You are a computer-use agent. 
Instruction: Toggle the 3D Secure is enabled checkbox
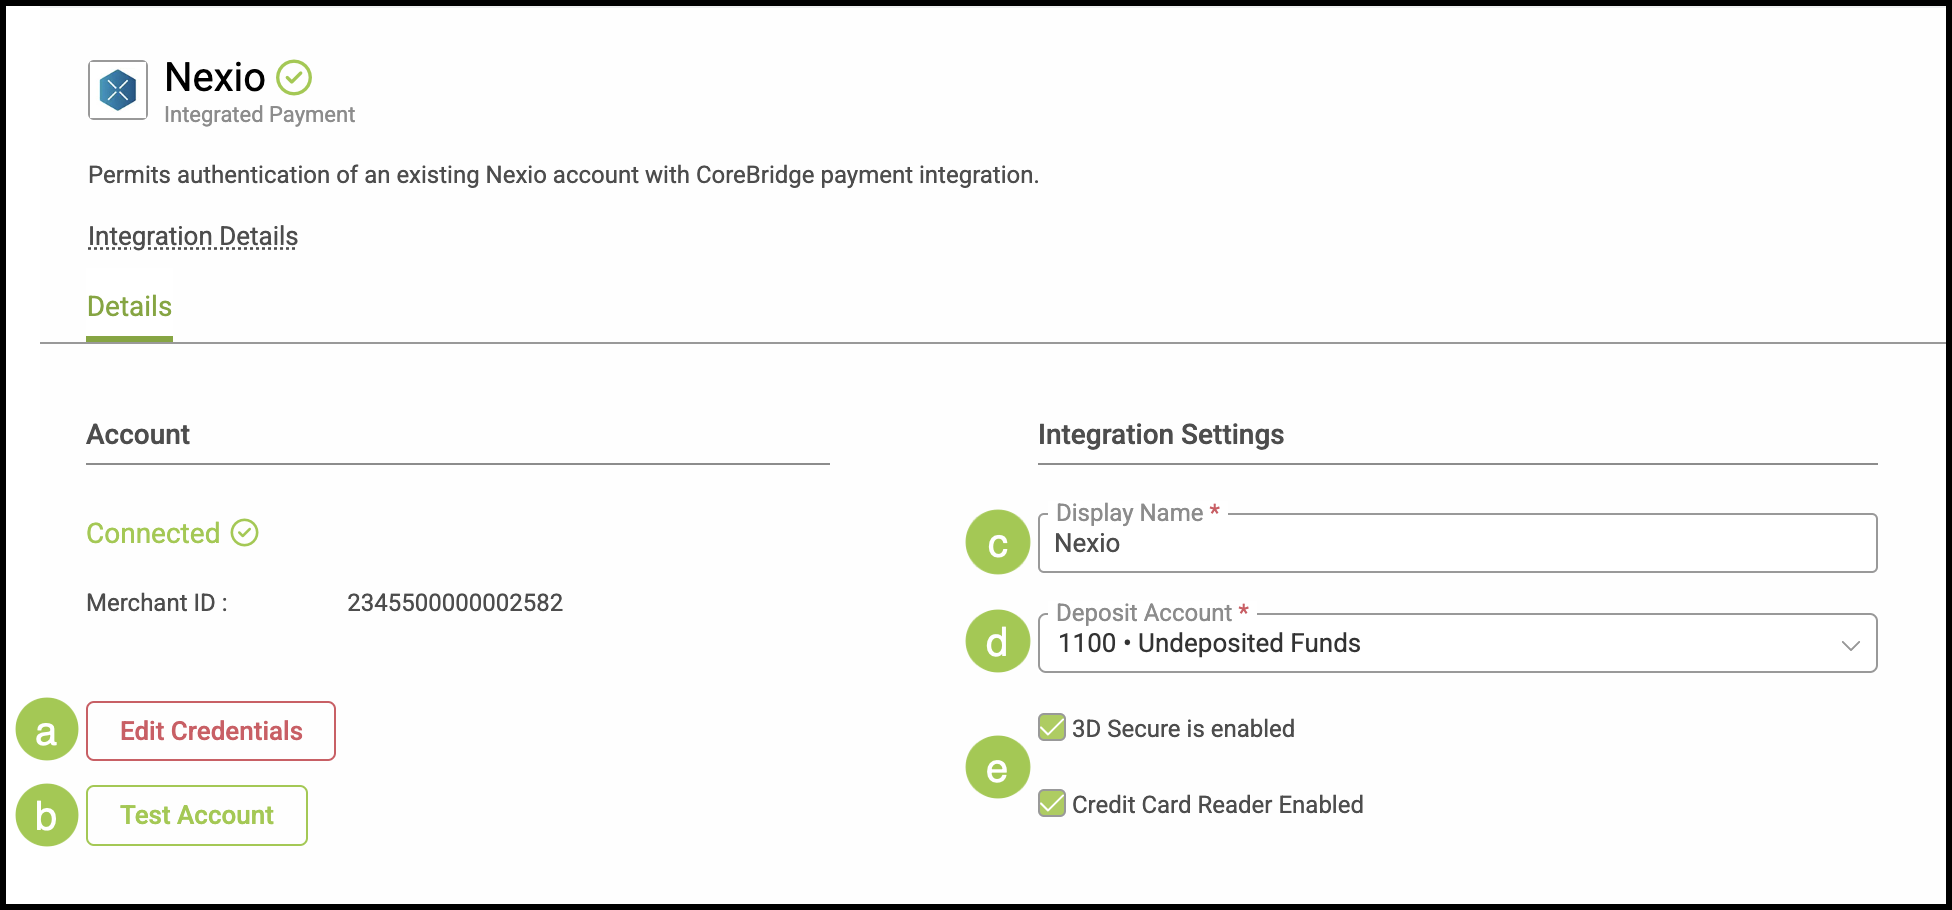1052,727
